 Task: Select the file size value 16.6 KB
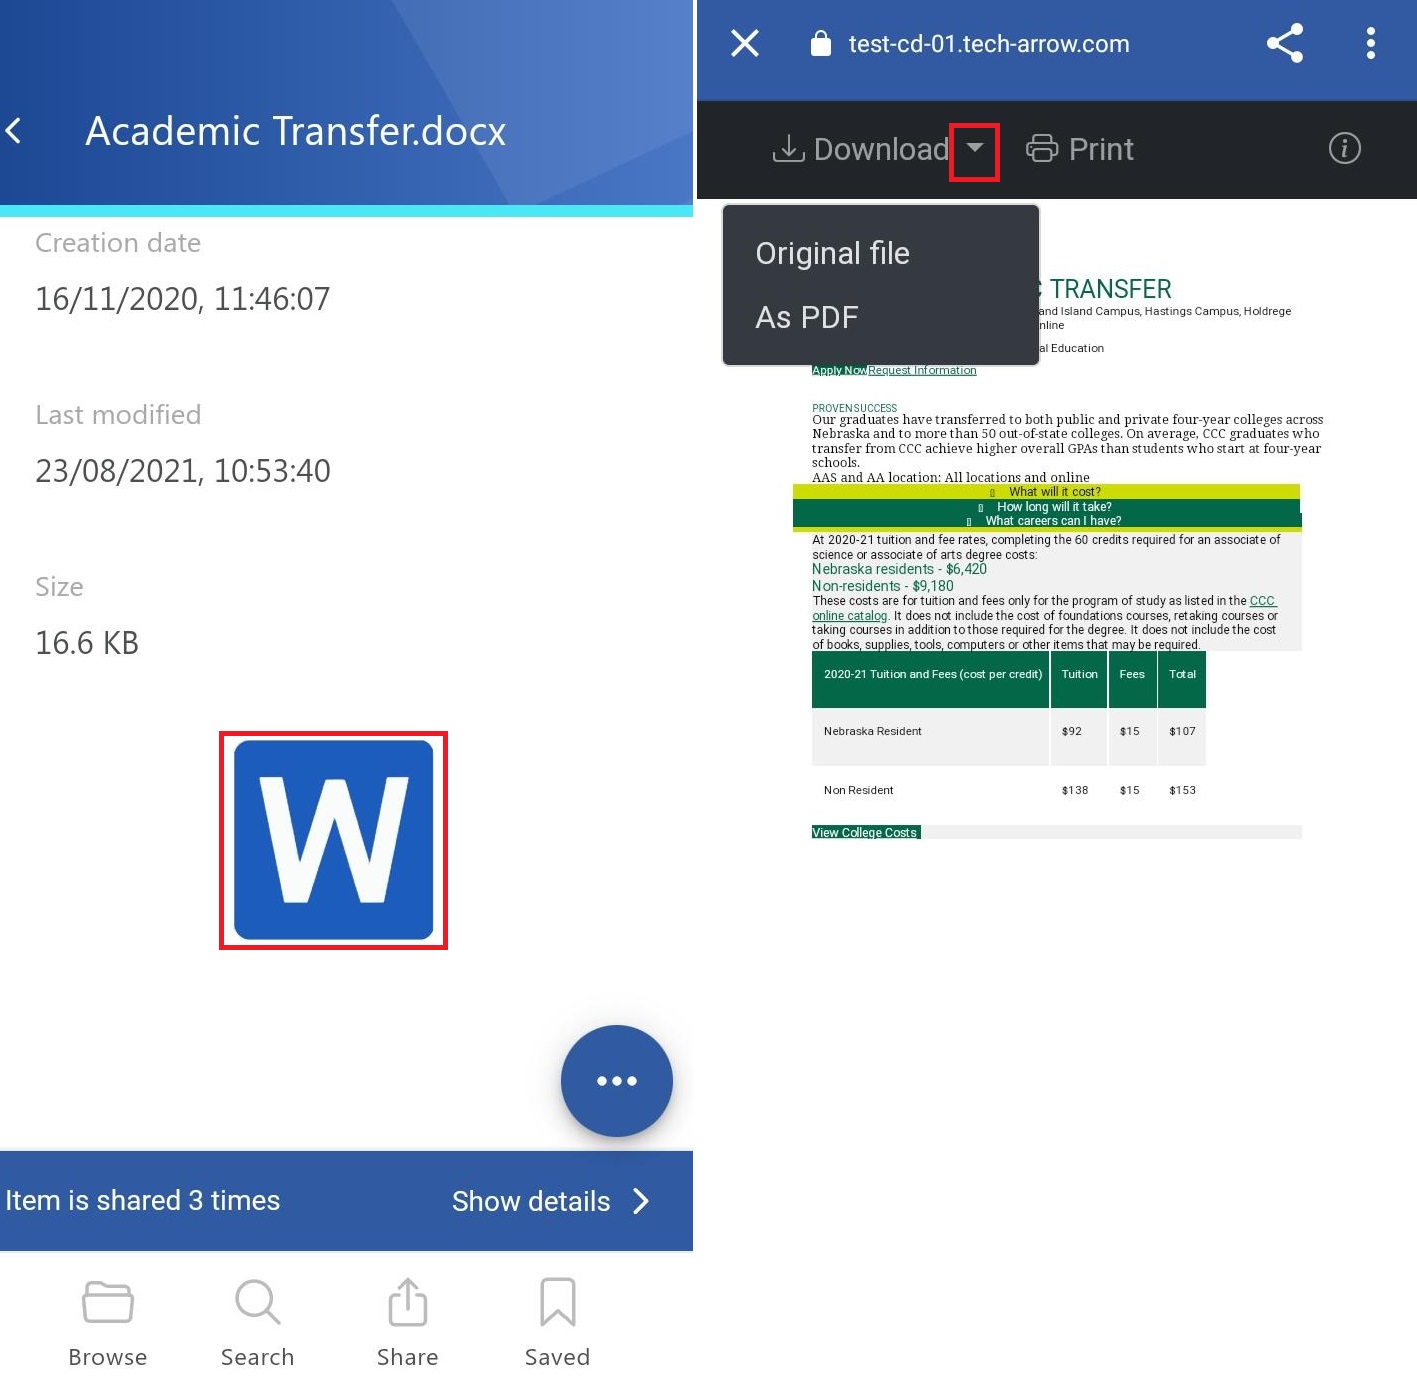(87, 643)
